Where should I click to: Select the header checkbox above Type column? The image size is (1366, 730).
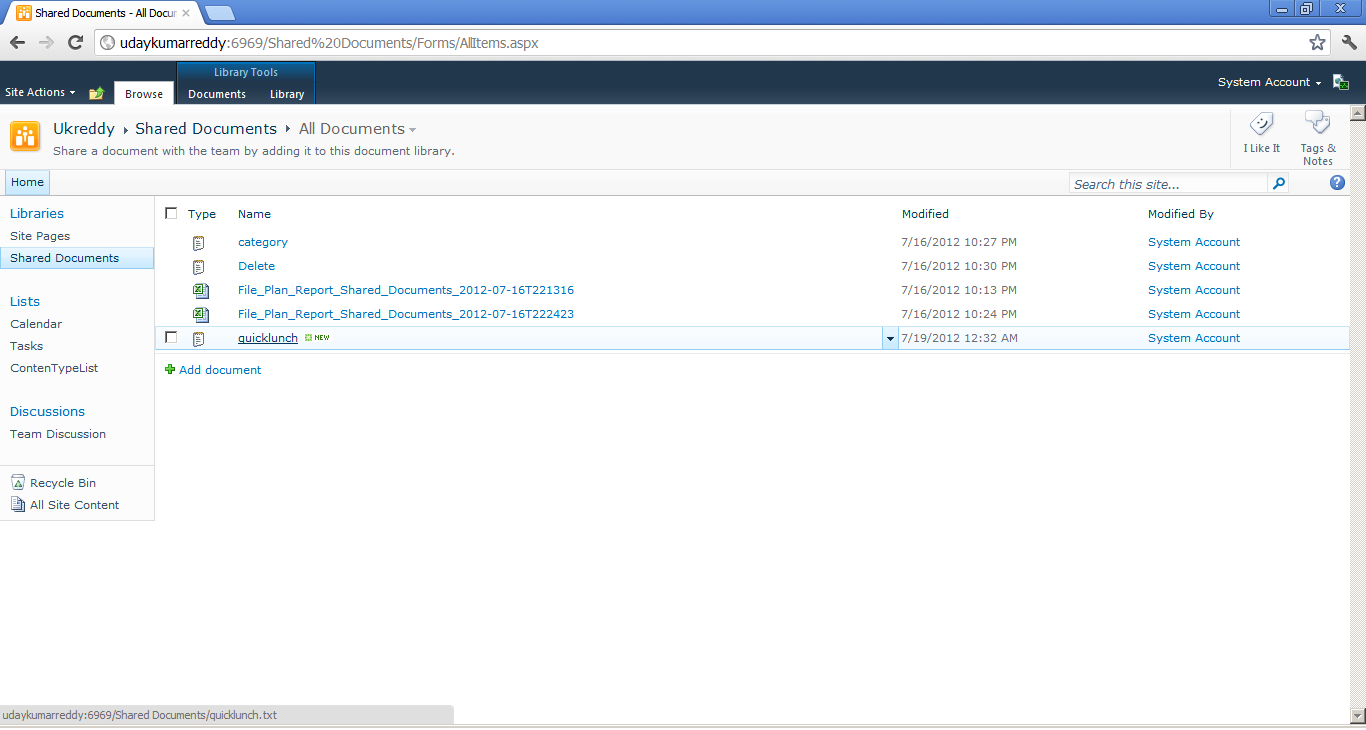(x=171, y=213)
